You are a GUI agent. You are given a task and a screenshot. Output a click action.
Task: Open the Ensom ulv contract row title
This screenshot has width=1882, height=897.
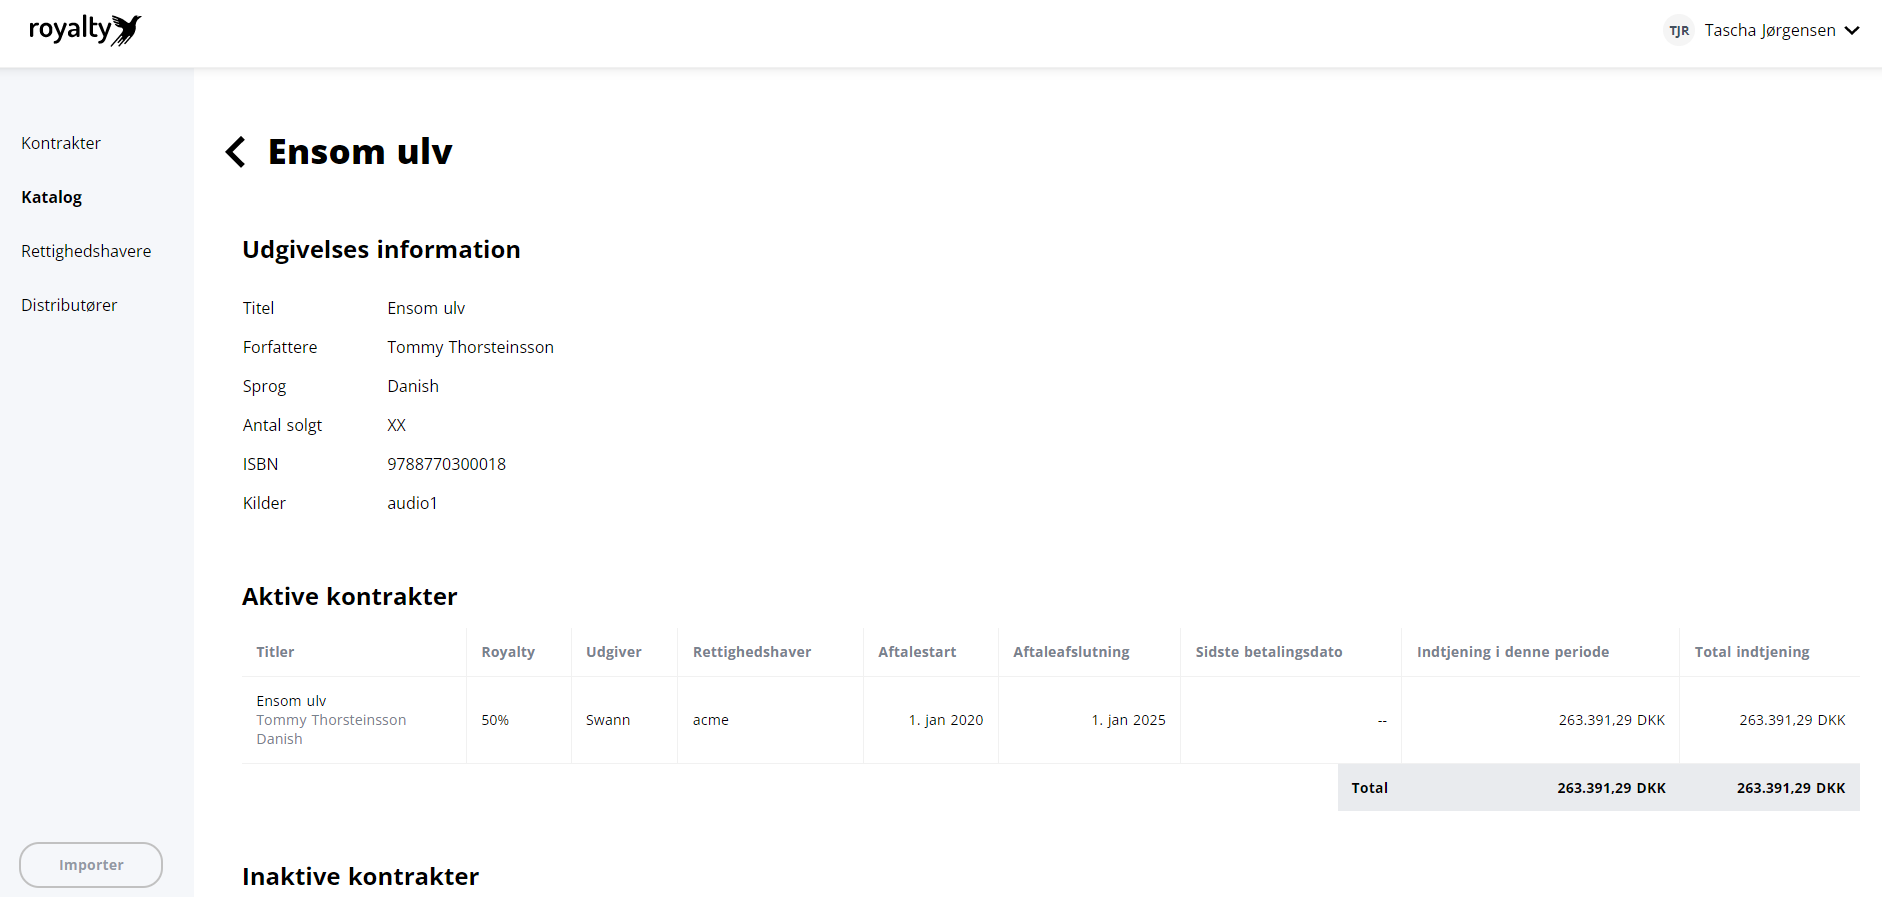pos(291,701)
